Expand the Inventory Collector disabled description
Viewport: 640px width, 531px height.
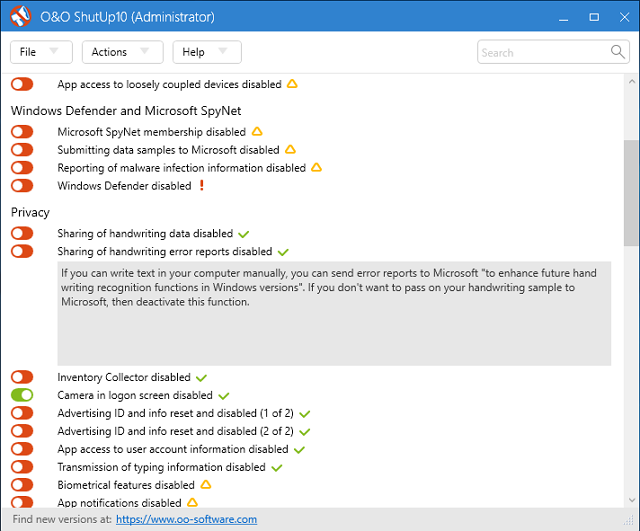click(123, 377)
